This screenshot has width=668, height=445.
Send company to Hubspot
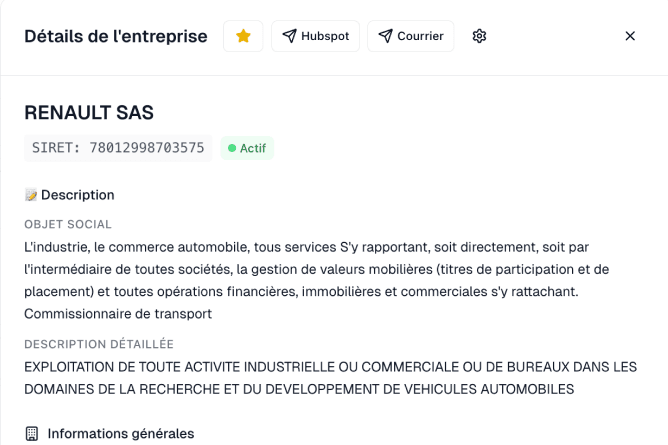click(x=315, y=36)
